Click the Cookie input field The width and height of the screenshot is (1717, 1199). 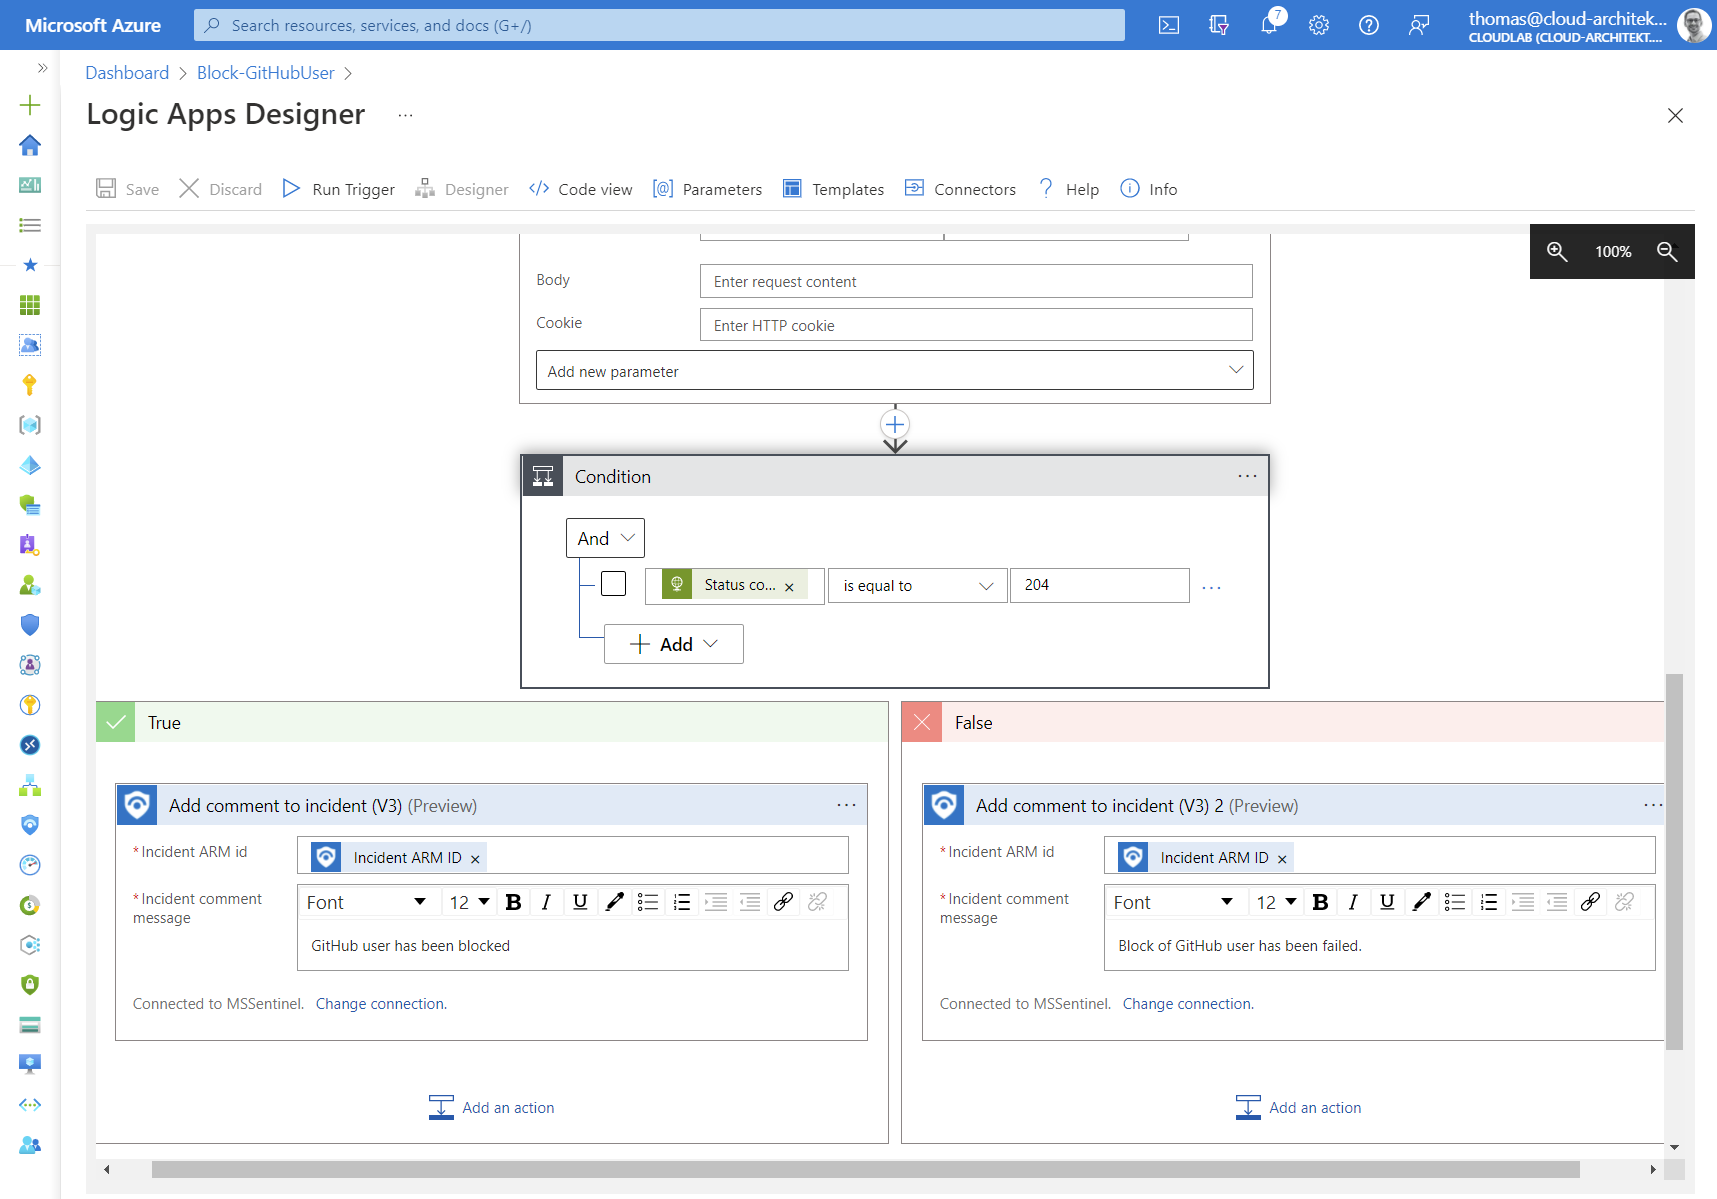tap(976, 325)
